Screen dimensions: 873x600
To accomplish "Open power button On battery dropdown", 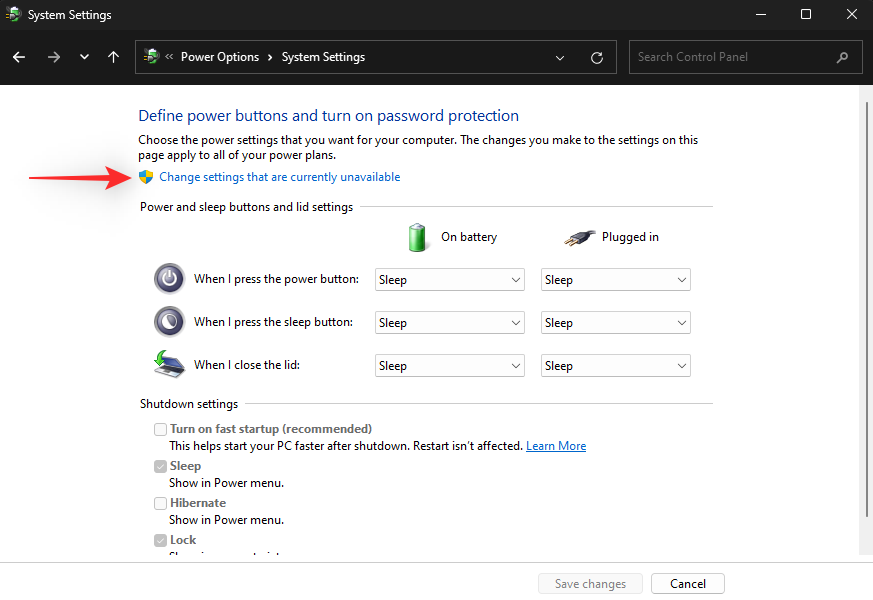I will point(450,279).
